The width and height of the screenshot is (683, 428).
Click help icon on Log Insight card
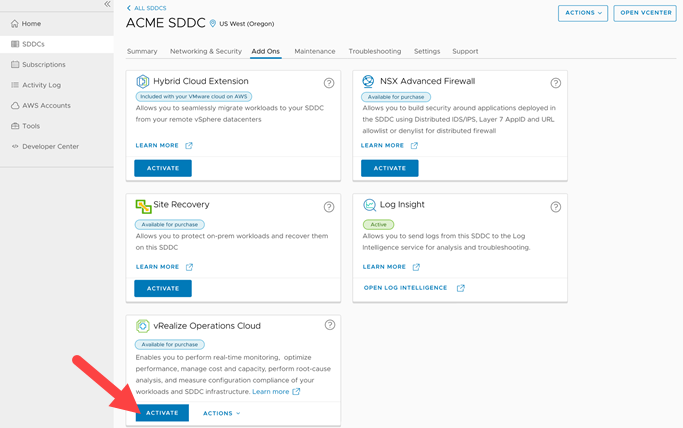tap(556, 207)
